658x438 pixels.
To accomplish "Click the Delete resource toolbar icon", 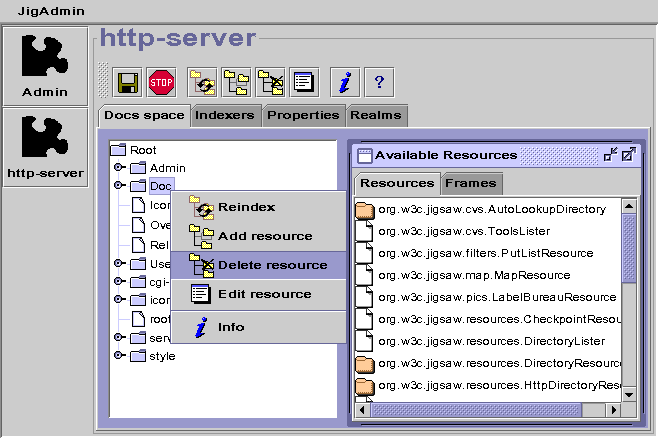I will click(x=270, y=82).
